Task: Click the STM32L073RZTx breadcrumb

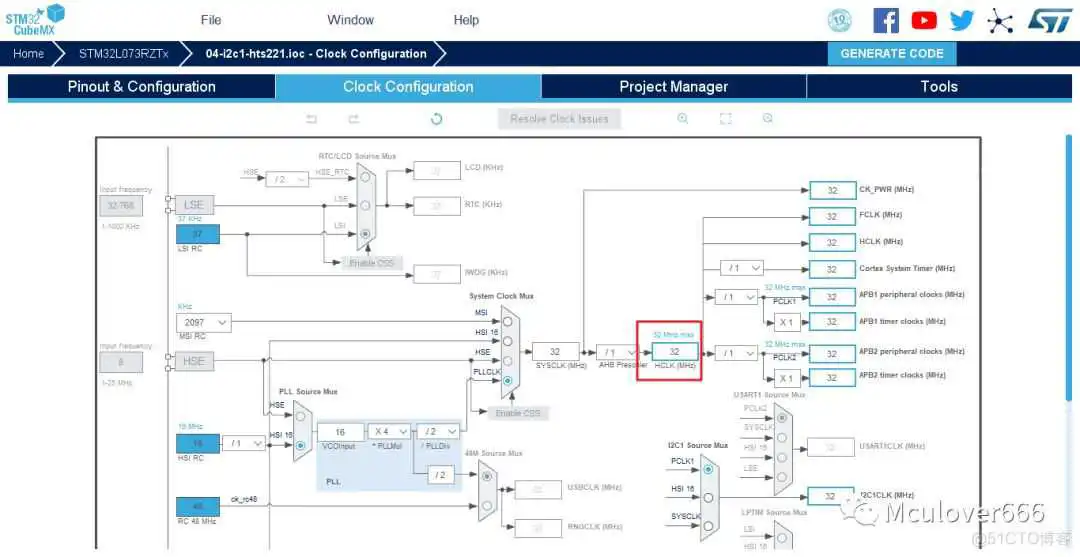Action: point(125,54)
